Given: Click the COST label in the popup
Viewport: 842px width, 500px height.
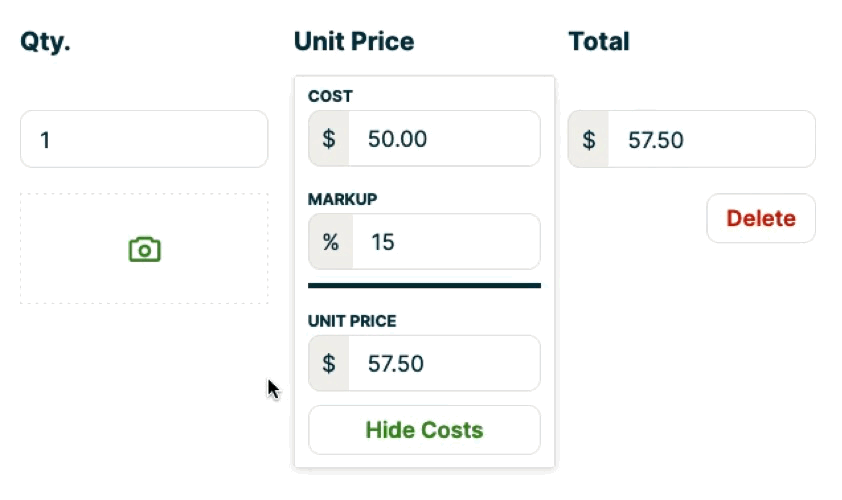Looking at the screenshot, I should 331,97.
